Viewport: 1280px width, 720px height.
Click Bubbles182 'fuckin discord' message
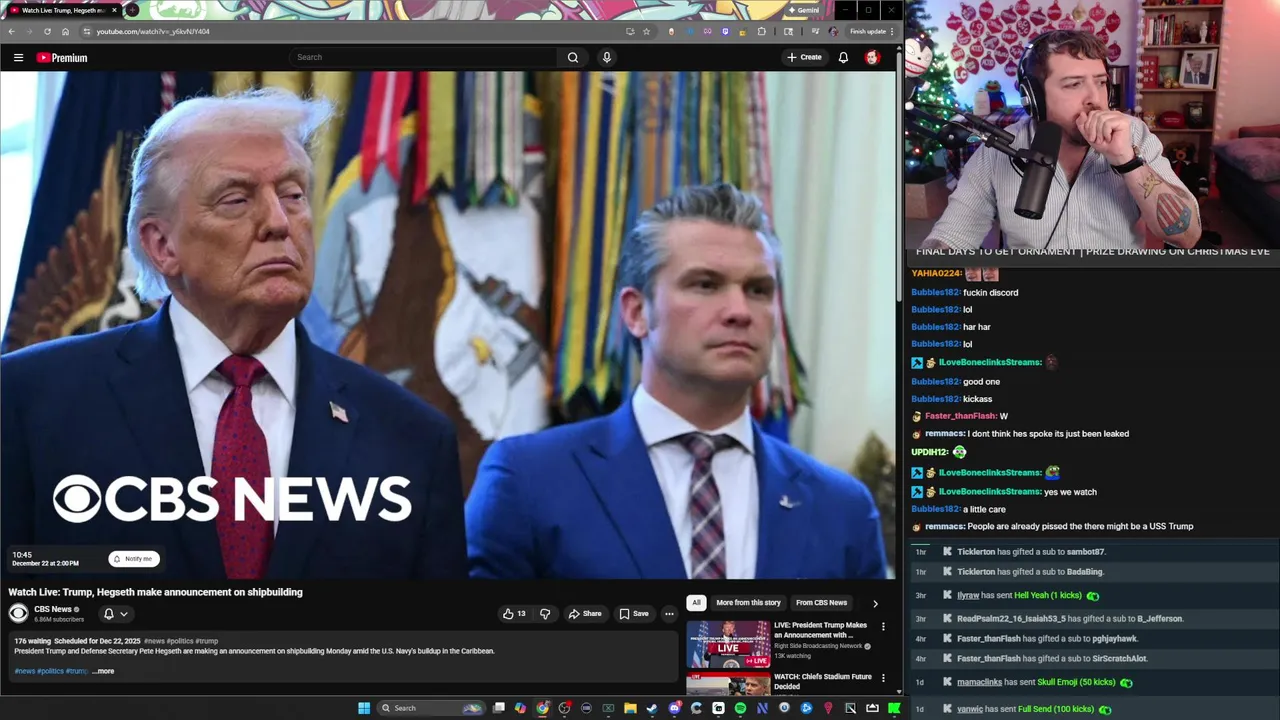[965, 292]
